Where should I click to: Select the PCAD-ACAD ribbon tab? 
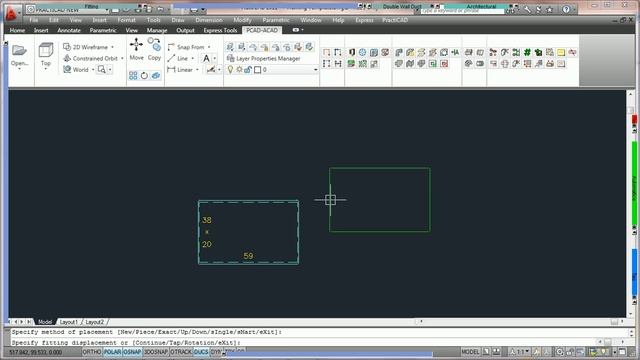262,30
